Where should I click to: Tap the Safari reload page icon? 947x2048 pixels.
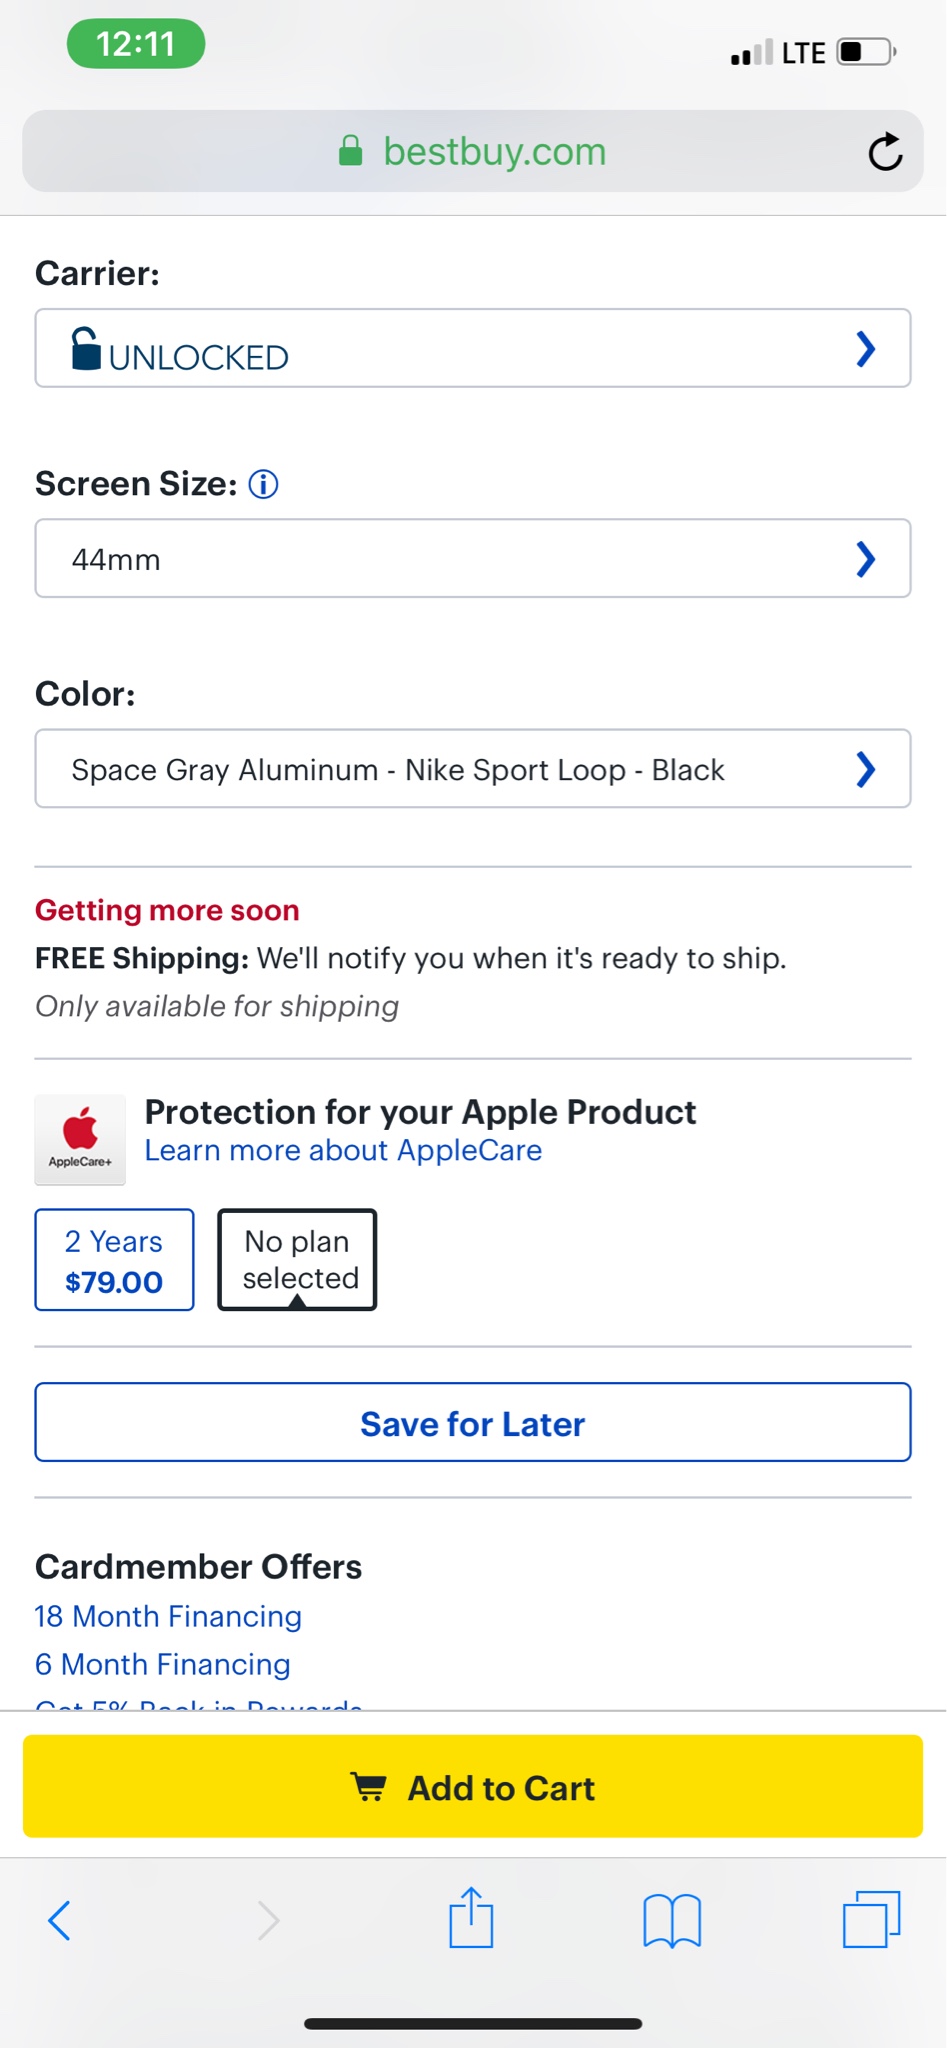click(885, 152)
